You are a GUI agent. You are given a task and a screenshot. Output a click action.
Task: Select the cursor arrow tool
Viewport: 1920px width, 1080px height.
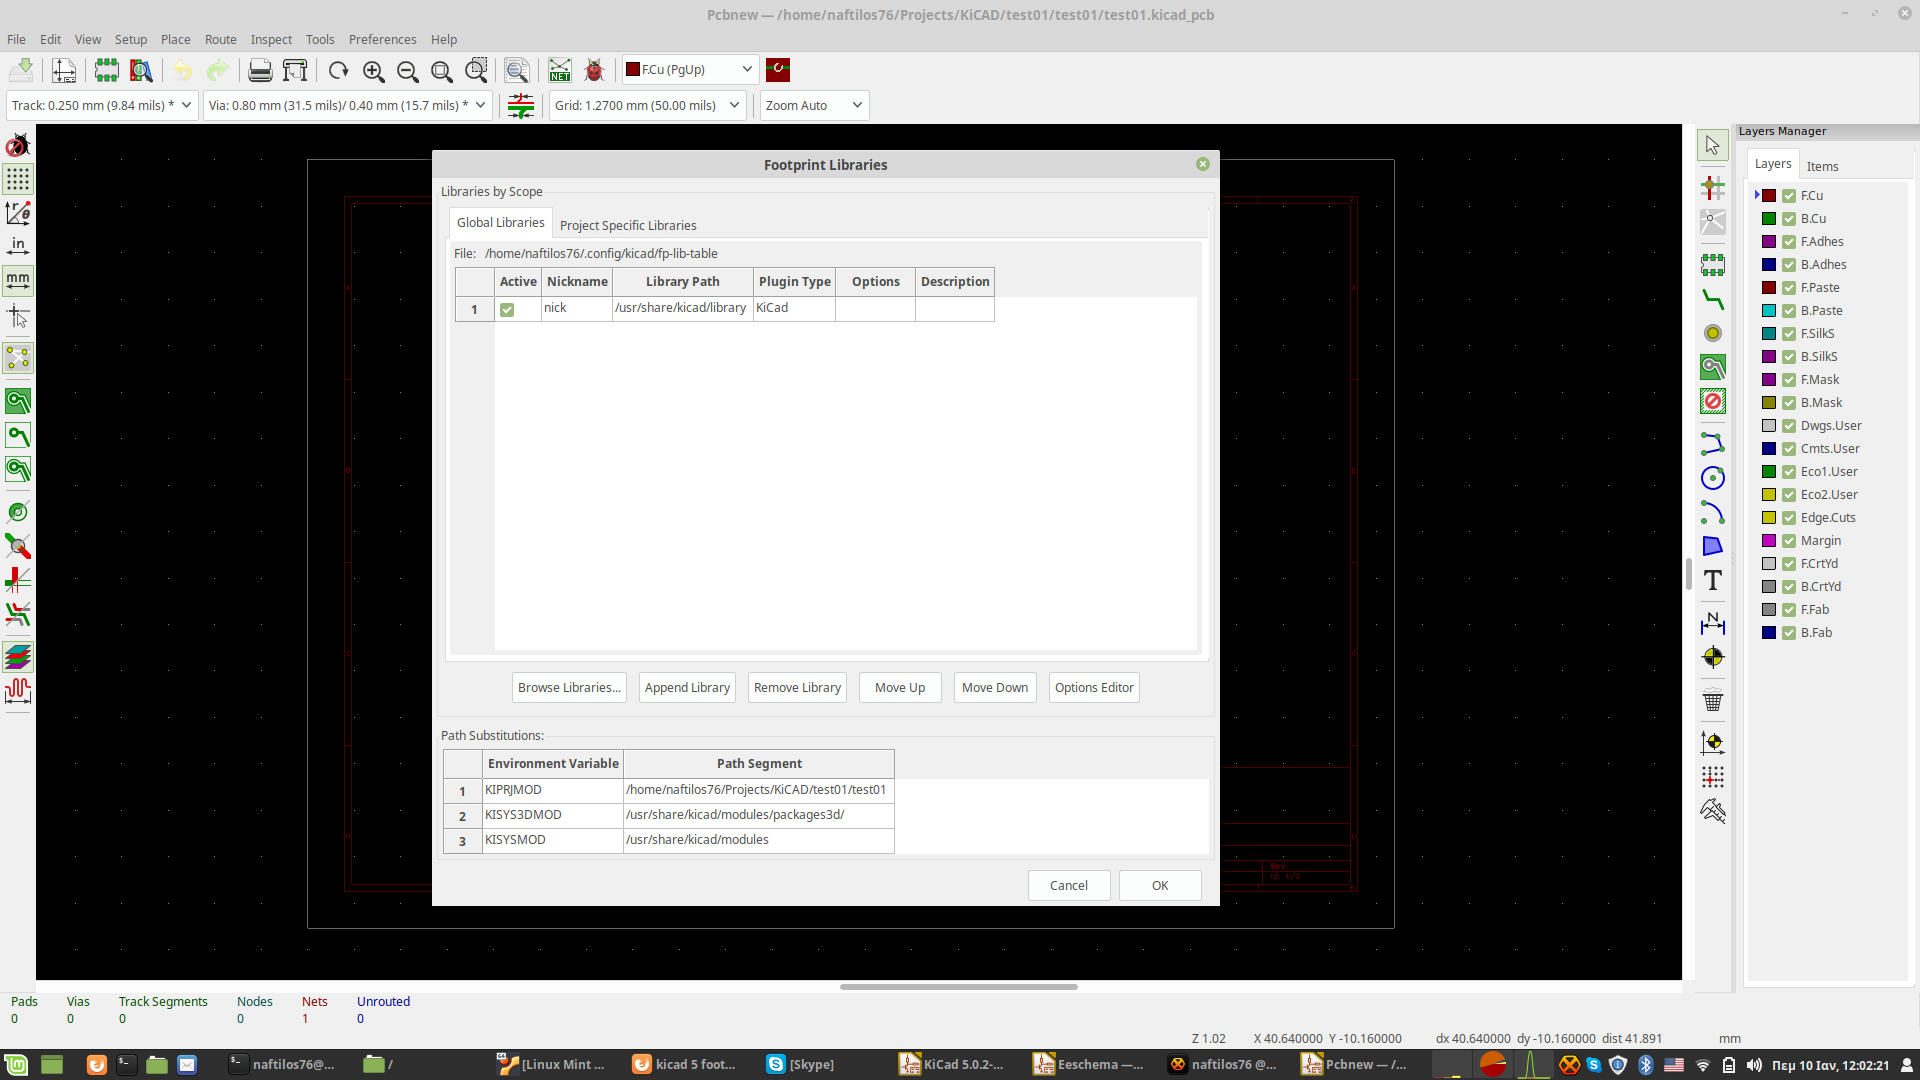(x=1712, y=145)
